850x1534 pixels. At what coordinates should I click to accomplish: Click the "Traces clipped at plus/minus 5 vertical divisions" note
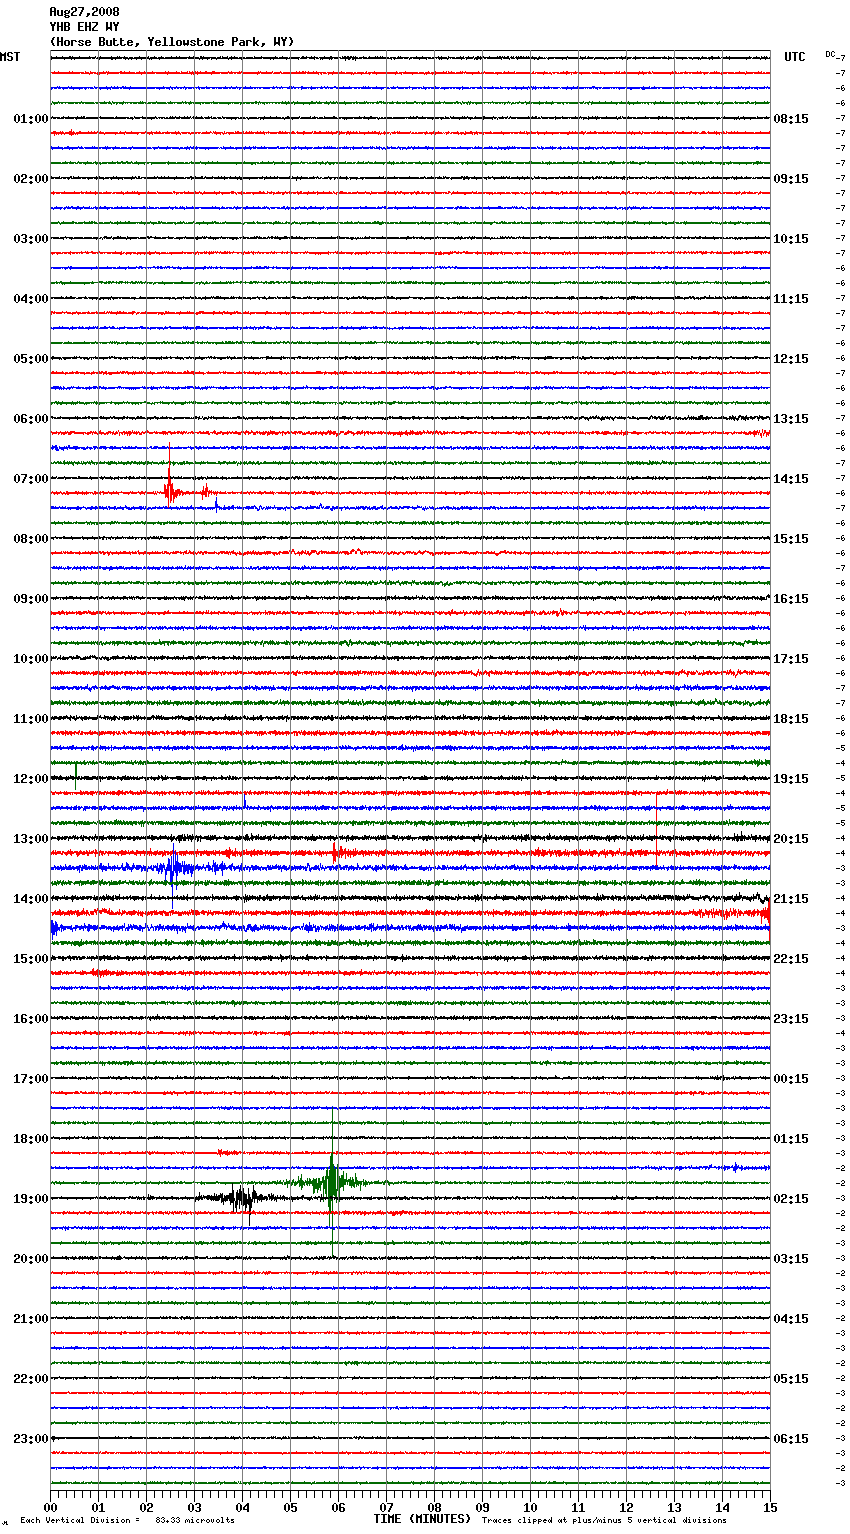pyautogui.click(x=604, y=1520)
